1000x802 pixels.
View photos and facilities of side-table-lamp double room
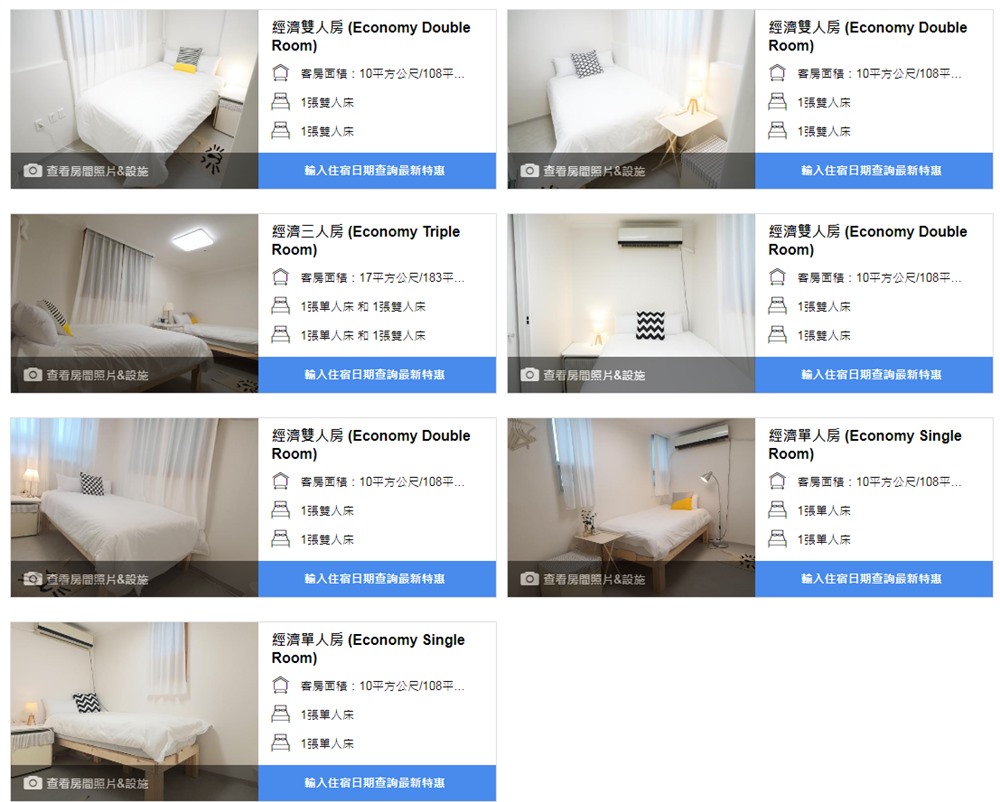pos(594,171)
